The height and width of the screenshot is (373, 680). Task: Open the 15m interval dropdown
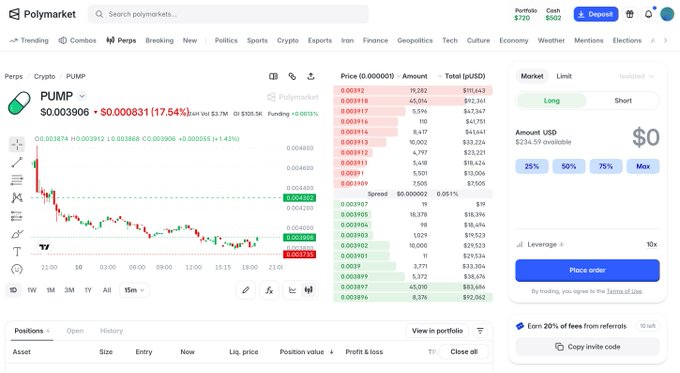click(134, 290)
